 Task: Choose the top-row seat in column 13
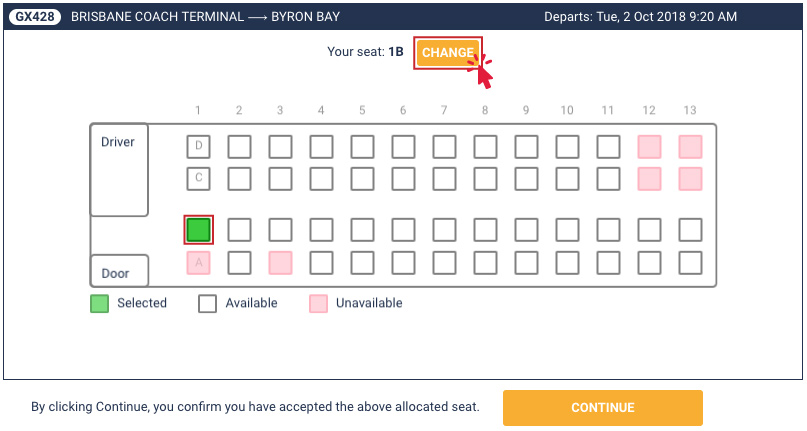[690, 147]
